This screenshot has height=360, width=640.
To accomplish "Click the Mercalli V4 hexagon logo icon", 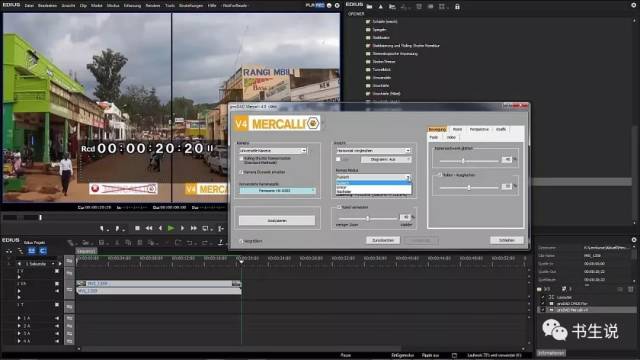I will click(x=313, y=123).
